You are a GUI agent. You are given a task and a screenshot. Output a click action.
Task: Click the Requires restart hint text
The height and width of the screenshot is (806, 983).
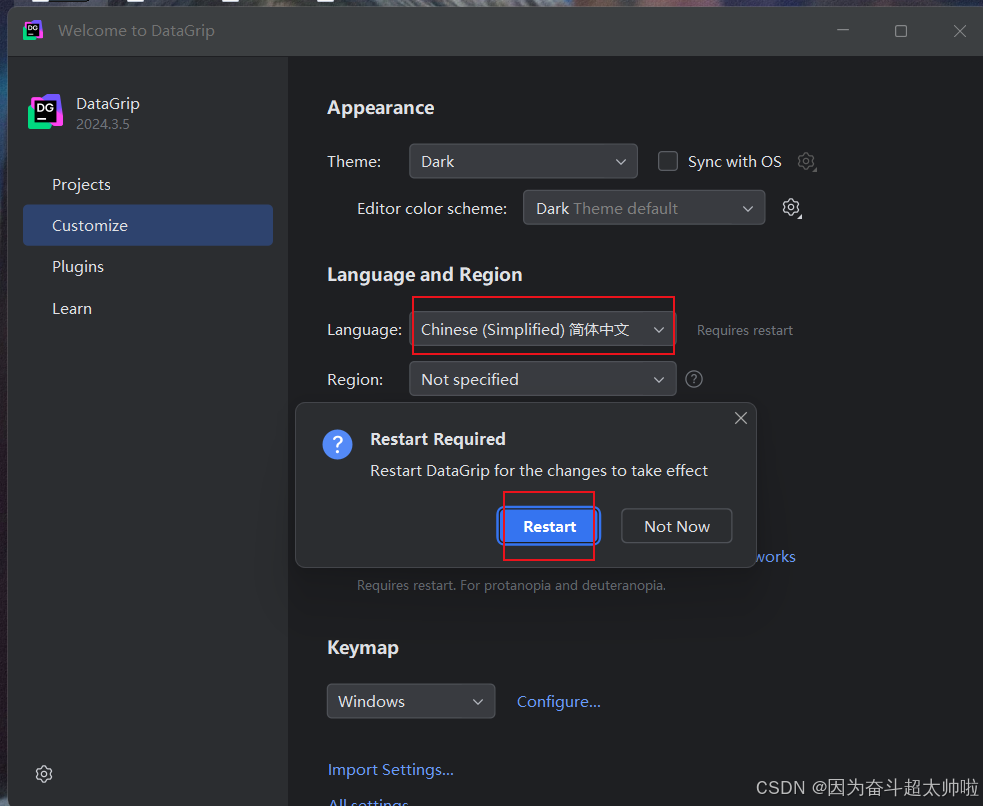click(x=745, y=330)
